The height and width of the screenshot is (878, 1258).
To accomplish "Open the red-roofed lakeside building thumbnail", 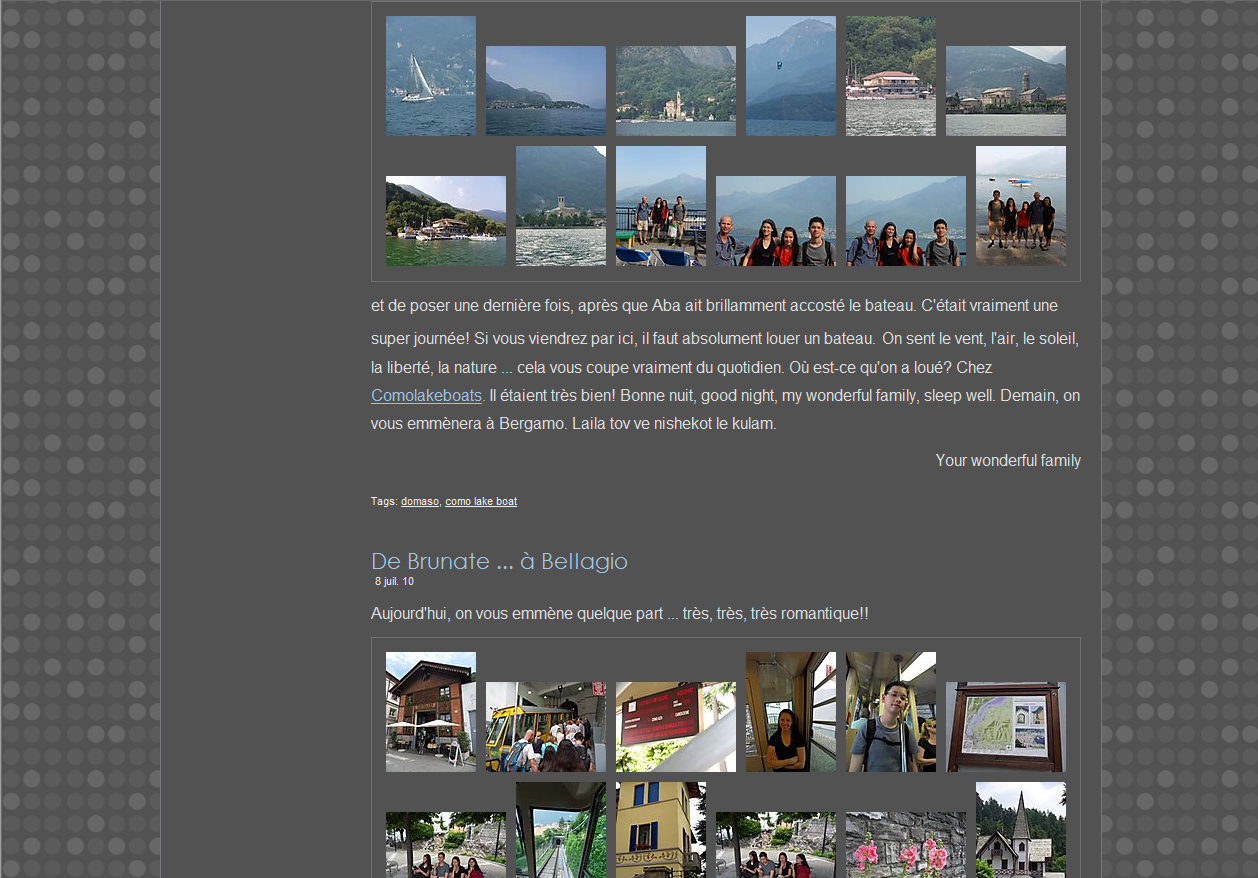I will point(891,76).
